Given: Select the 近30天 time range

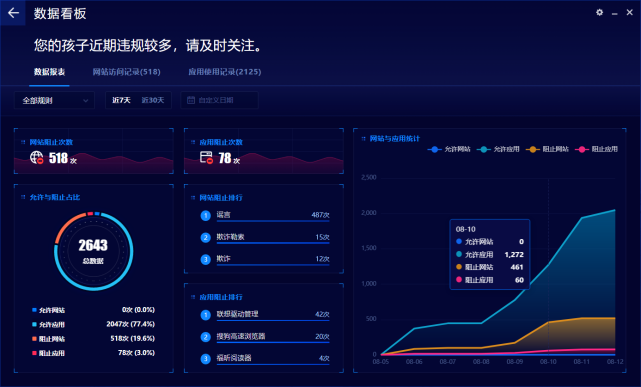Looking at the screenshot, I should (152, 100).
